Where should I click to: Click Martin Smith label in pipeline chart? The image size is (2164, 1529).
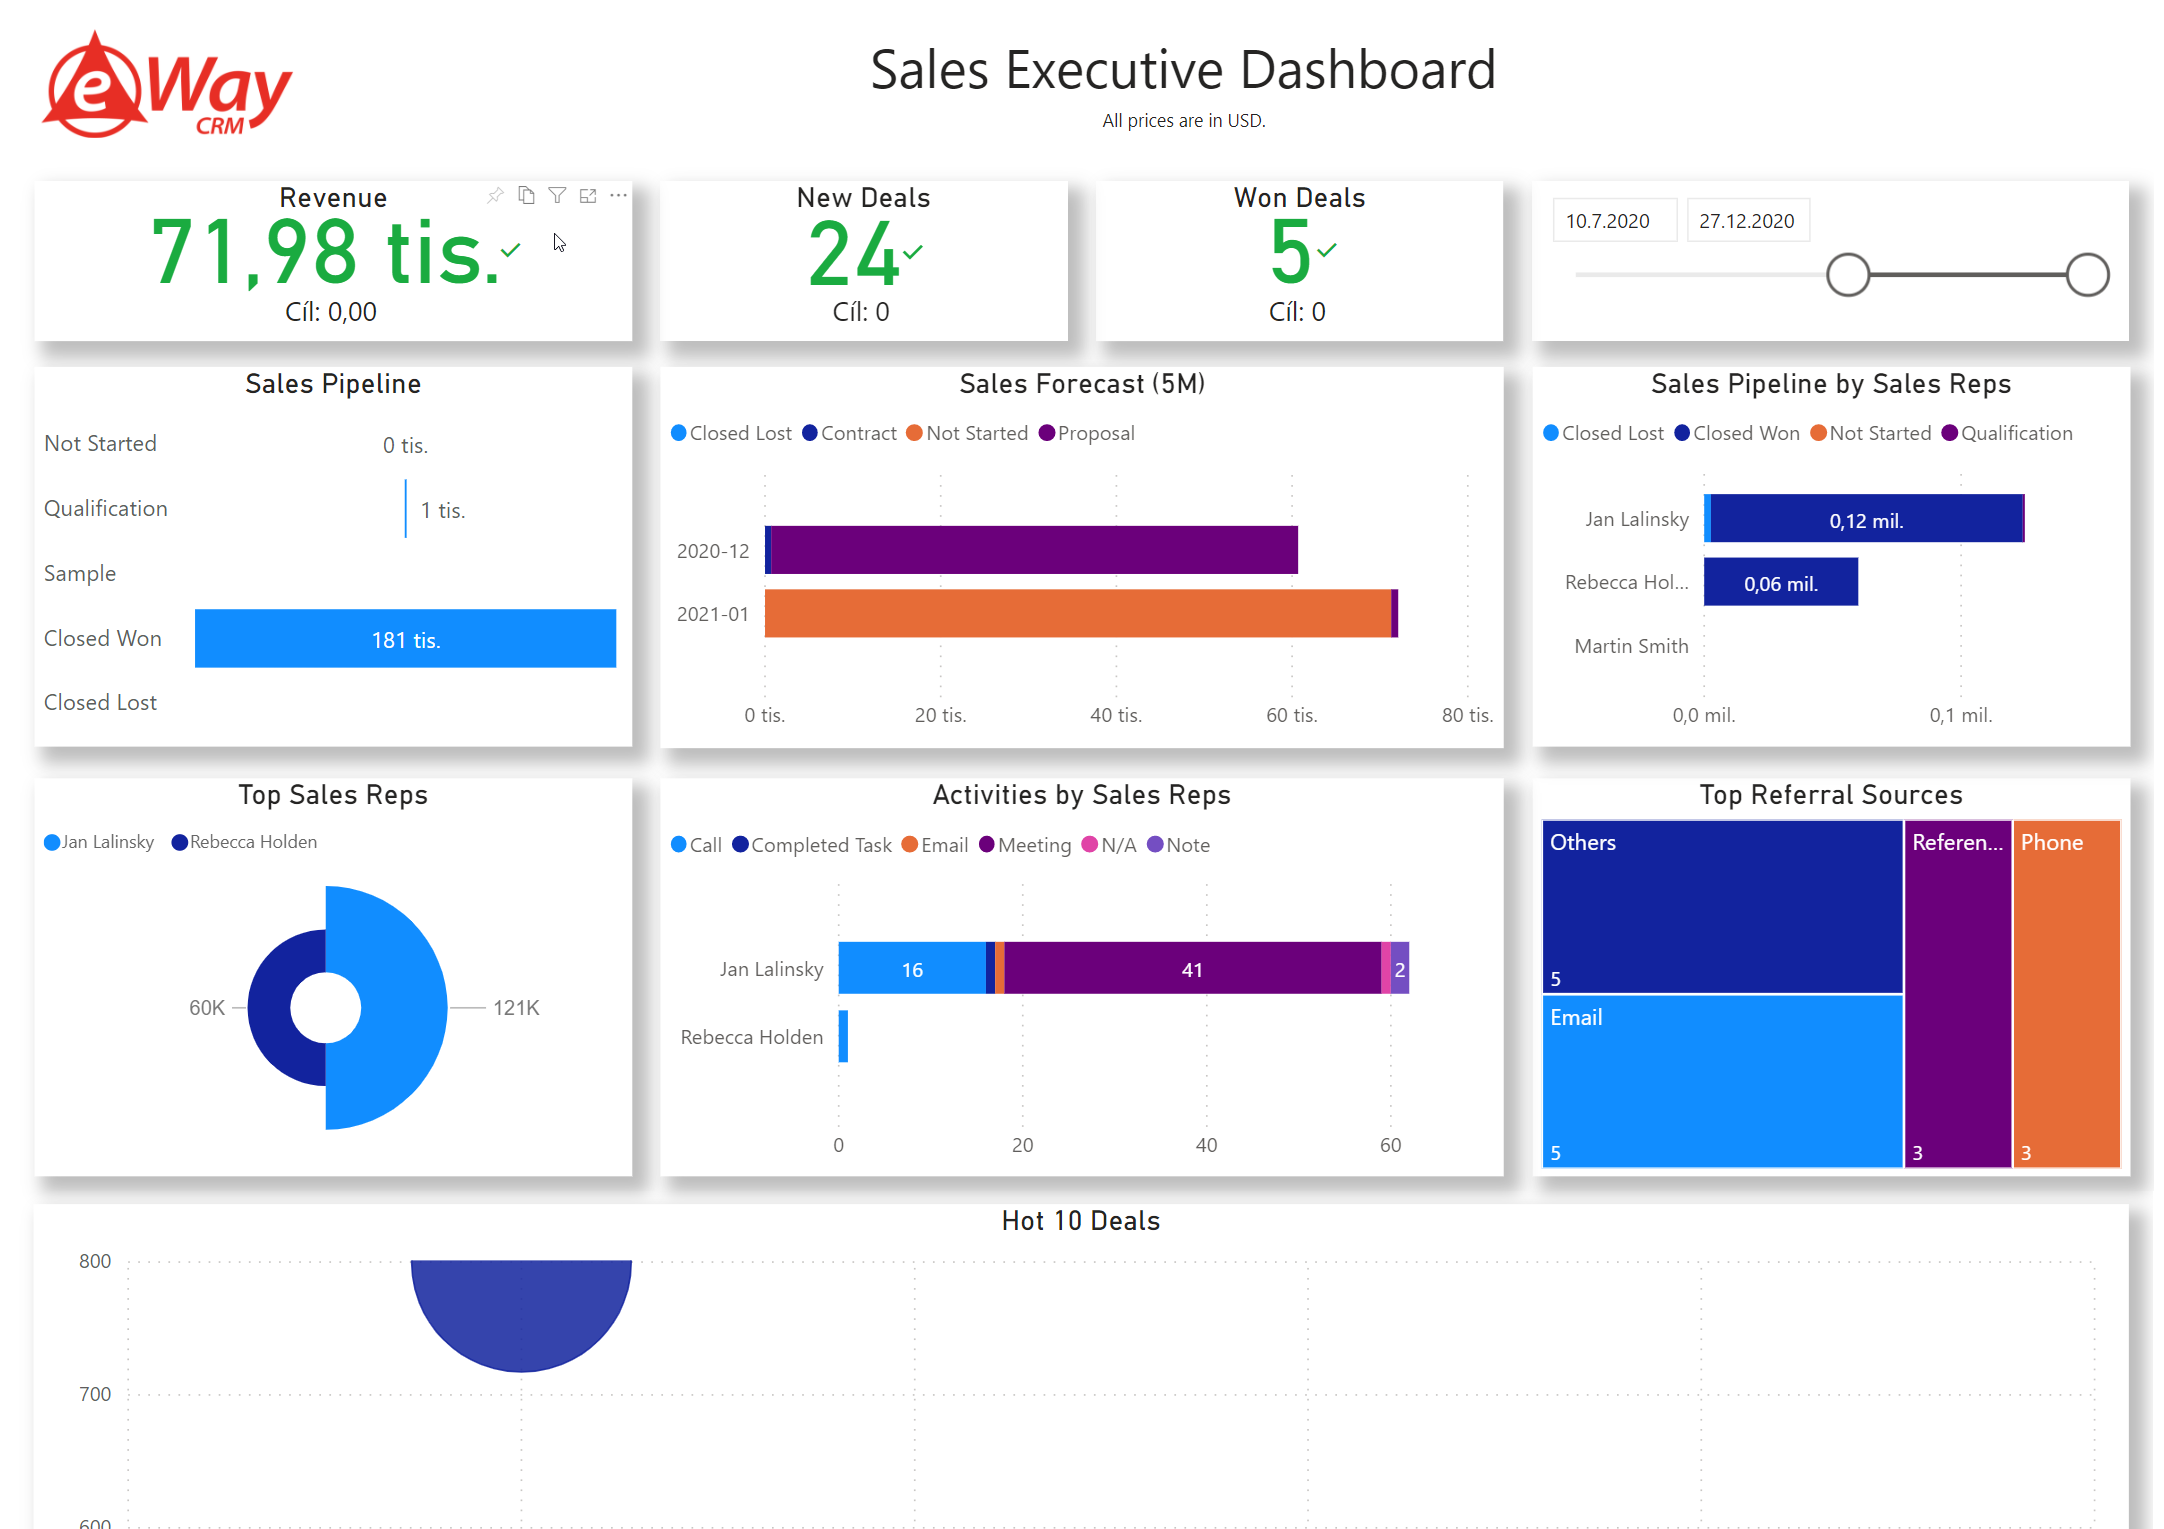pos(1631,646)
